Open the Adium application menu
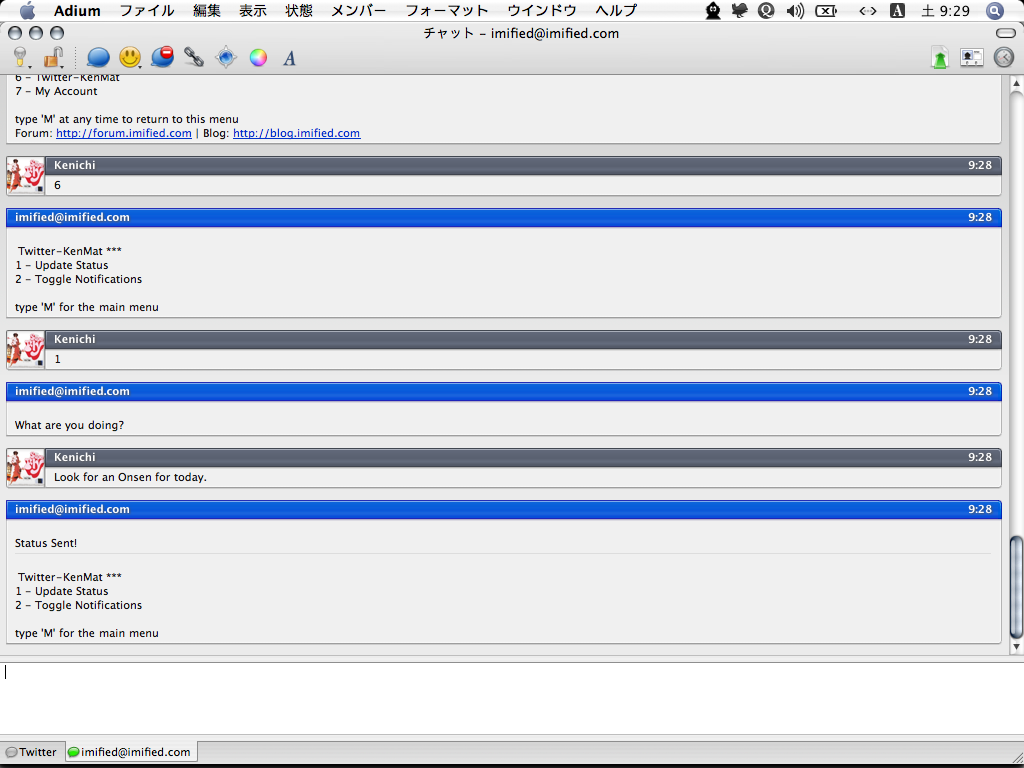Image resolution: width=1024 pixels, height=768 pixels. (x=77, y=10)
